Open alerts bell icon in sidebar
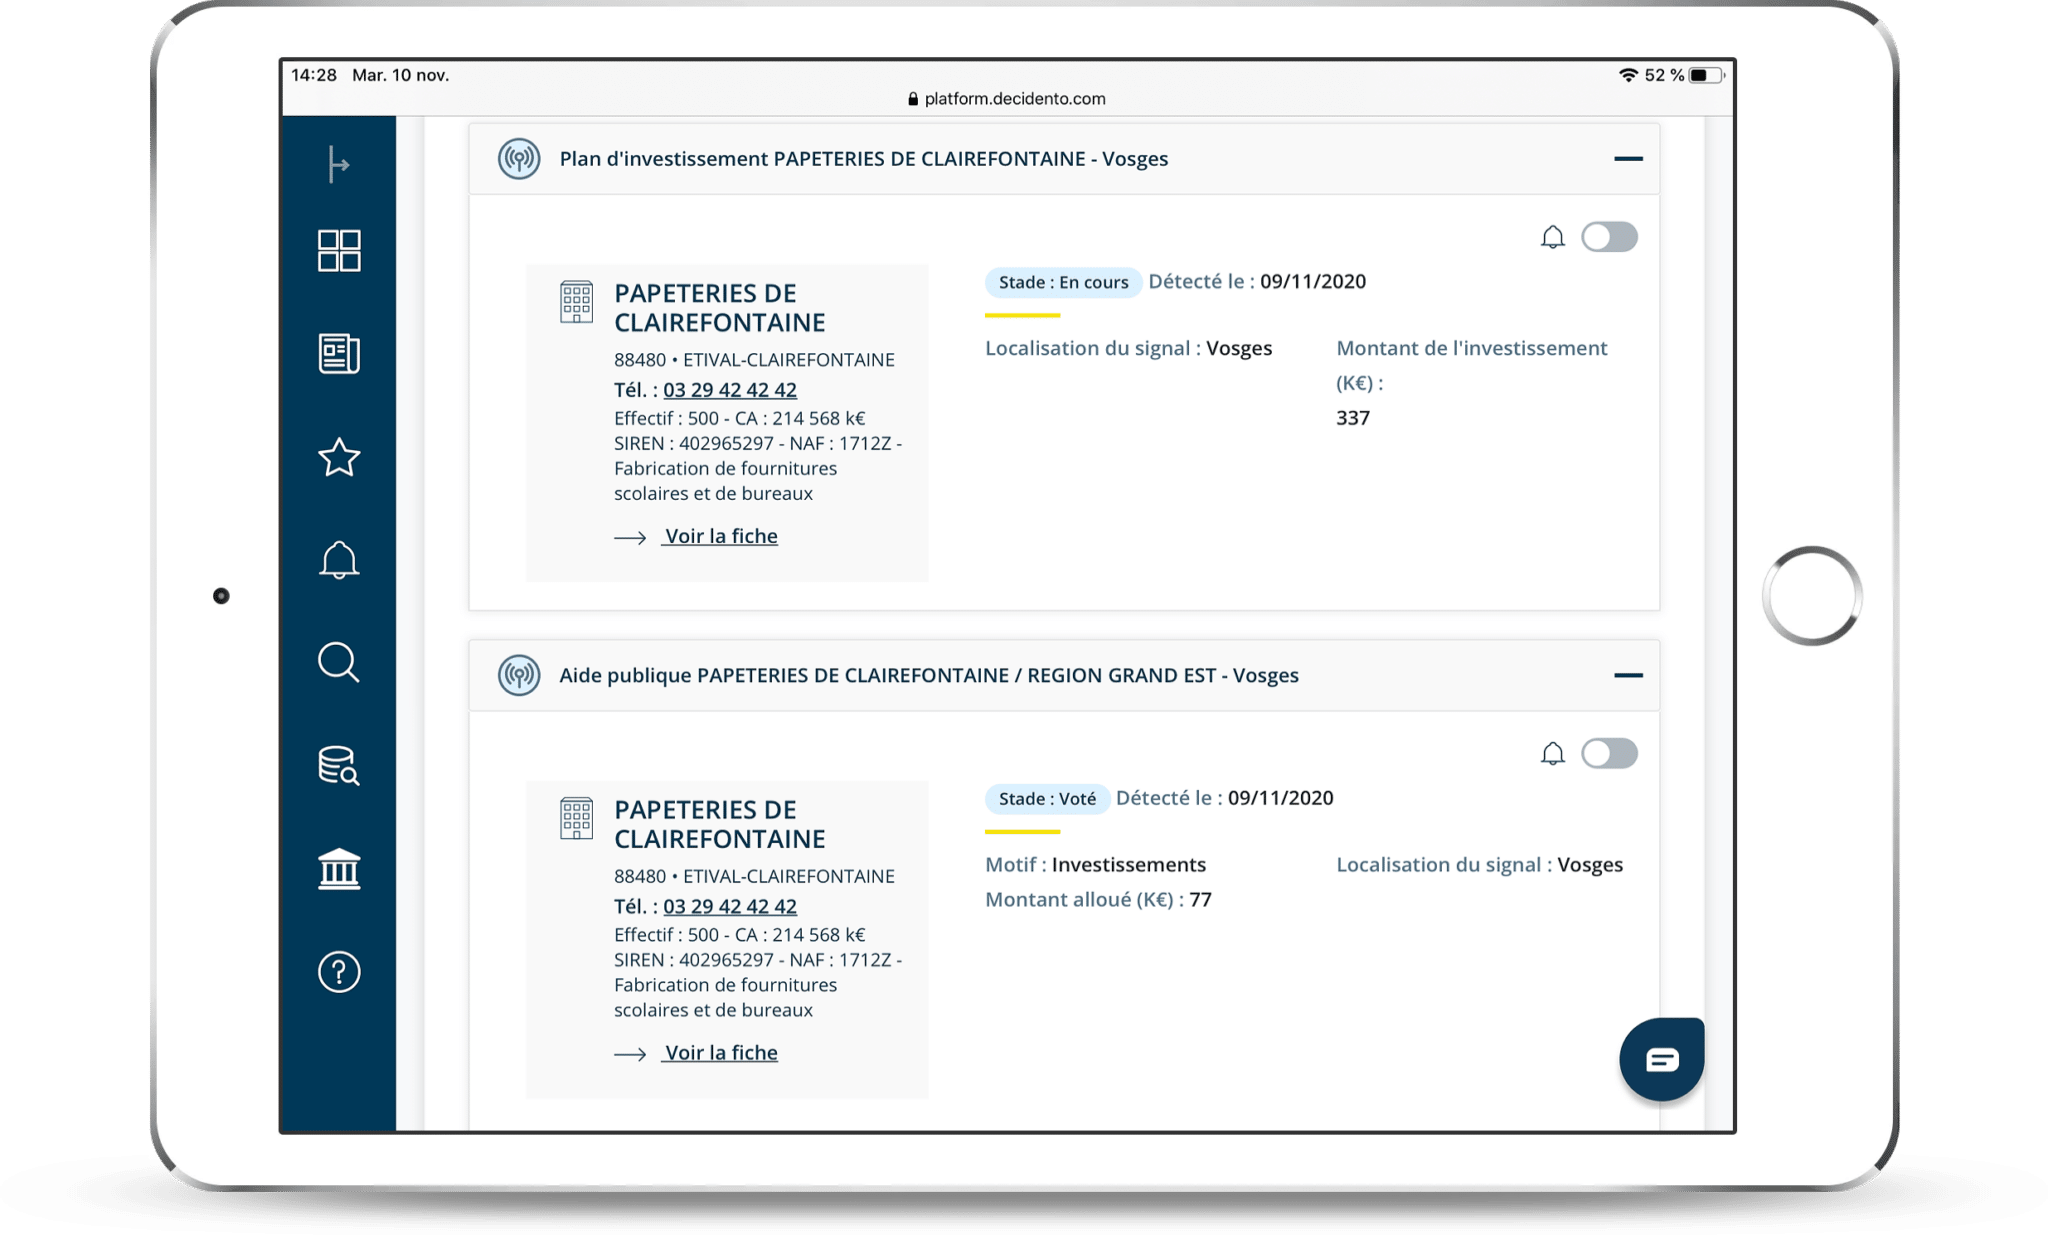2048x1235 pixels. (x=339, y=560)
